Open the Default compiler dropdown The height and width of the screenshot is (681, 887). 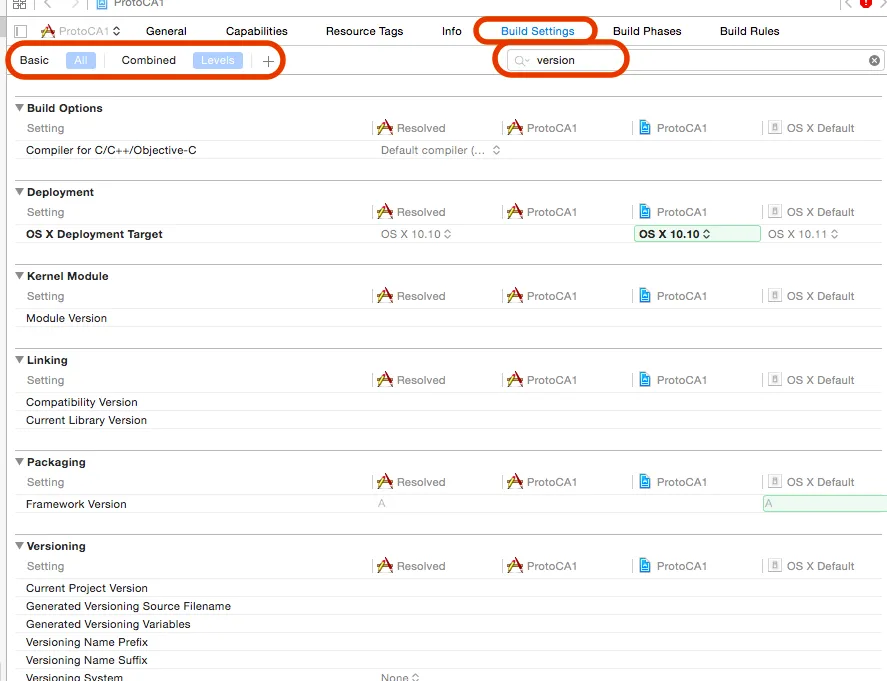440,150
